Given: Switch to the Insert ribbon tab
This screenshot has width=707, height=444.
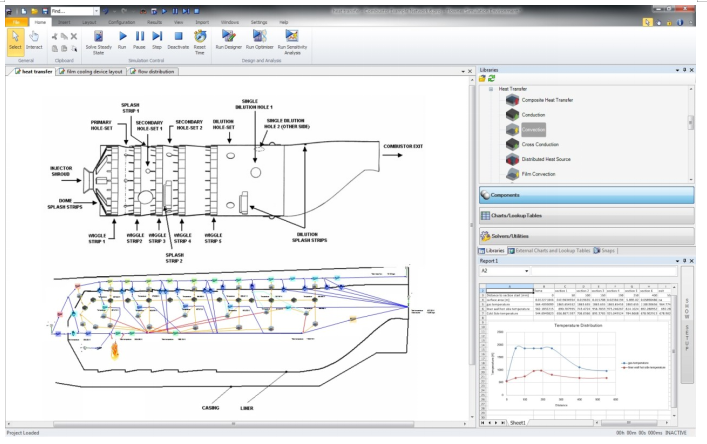Looking at the screenshot, I should tap(64, 22).
